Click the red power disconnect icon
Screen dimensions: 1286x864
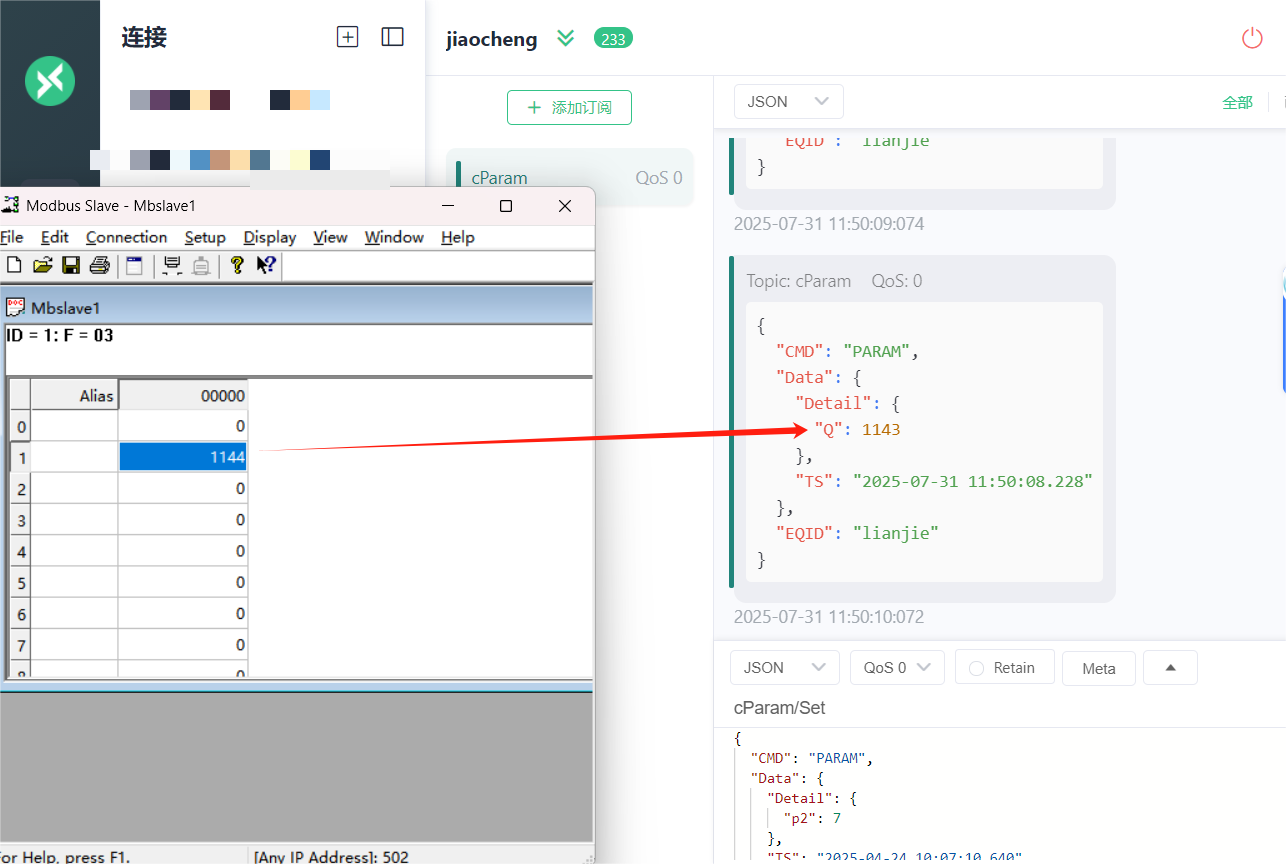pyautogui.click(x=1252, y=38)
